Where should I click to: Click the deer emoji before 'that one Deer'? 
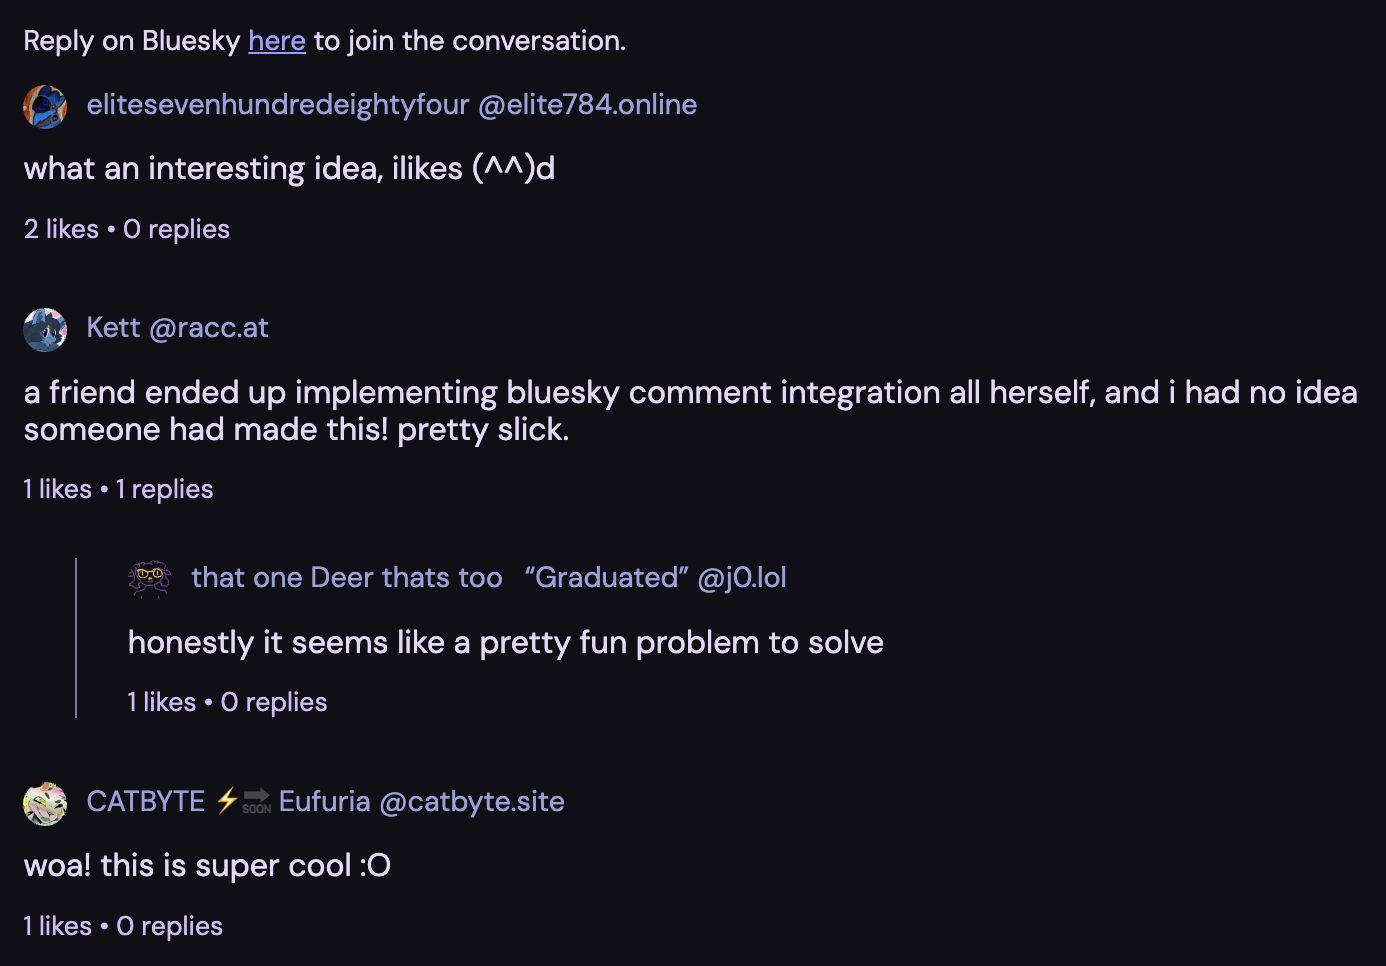point(150,578)
